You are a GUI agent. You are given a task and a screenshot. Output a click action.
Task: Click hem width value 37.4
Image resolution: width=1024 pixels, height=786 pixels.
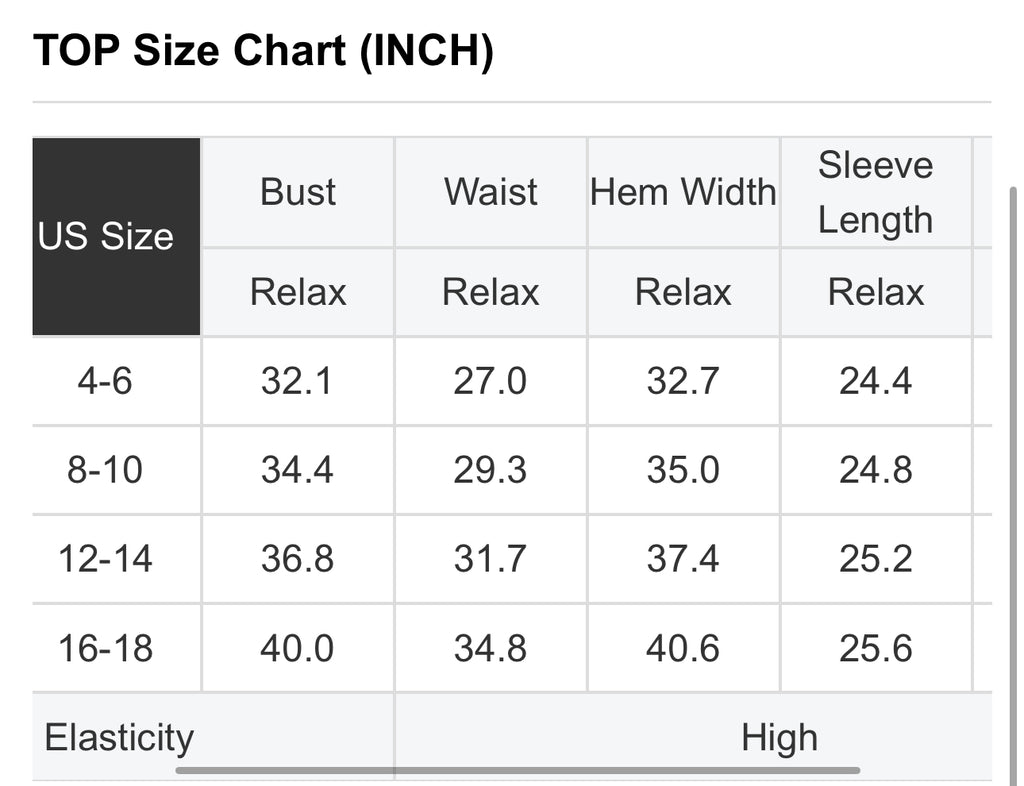click(683, 559)
